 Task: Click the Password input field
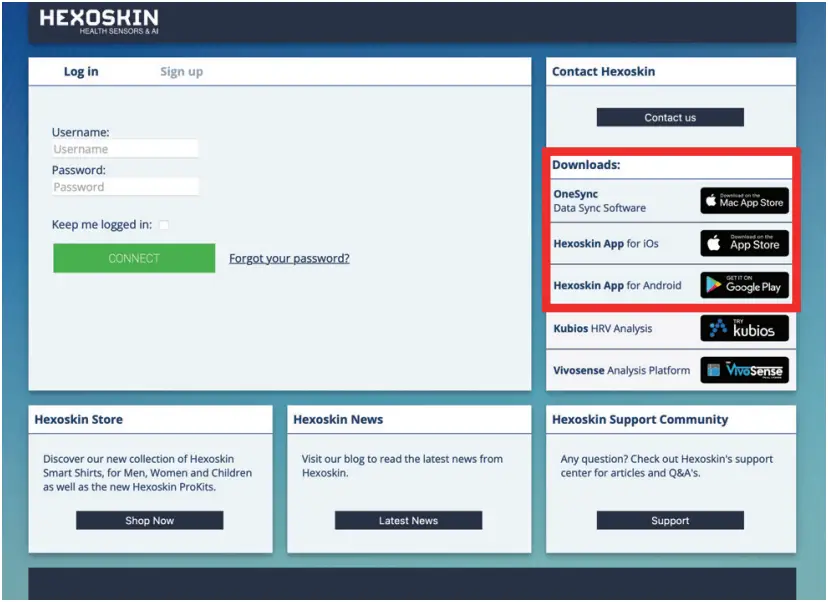[125, 186]
